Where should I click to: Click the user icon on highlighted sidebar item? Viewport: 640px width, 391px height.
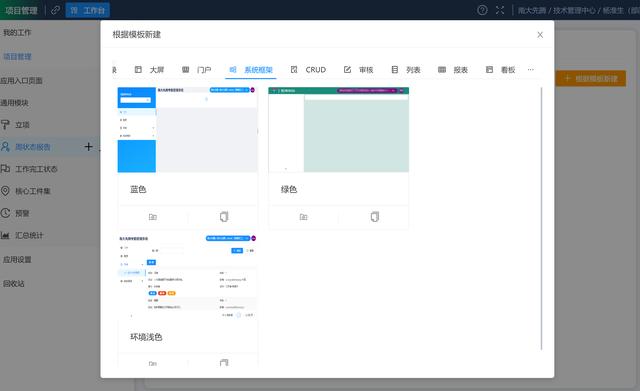pos(5,147)
